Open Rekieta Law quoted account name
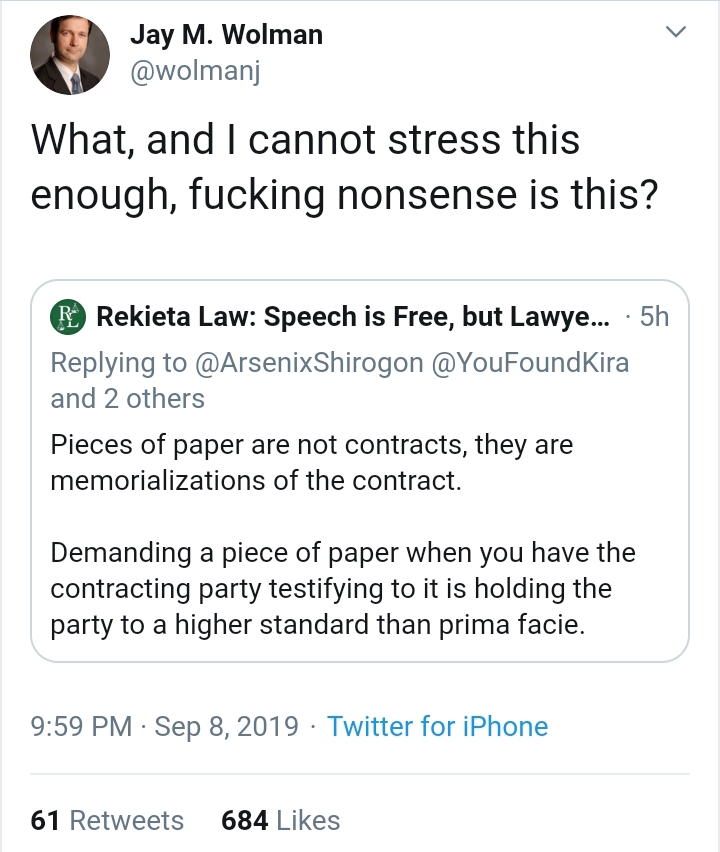Image resolution: width=720 pixels, height=852 pixels. 353,316
